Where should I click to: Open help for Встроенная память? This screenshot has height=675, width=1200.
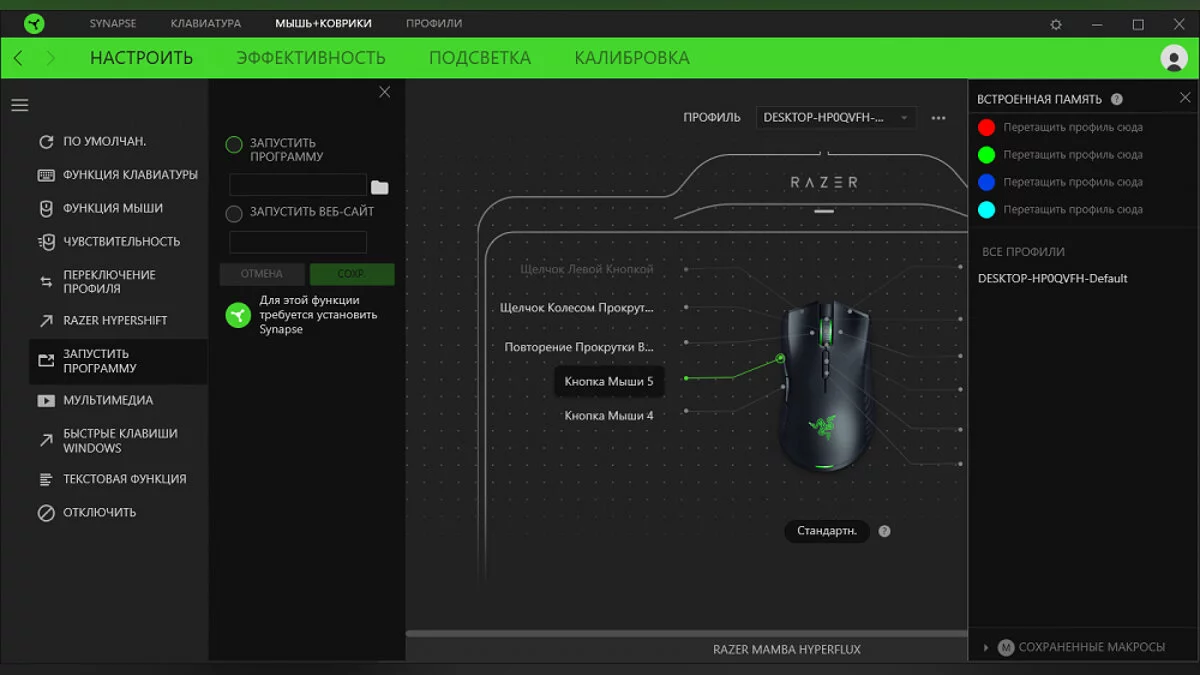click(x=1117, y=99)
